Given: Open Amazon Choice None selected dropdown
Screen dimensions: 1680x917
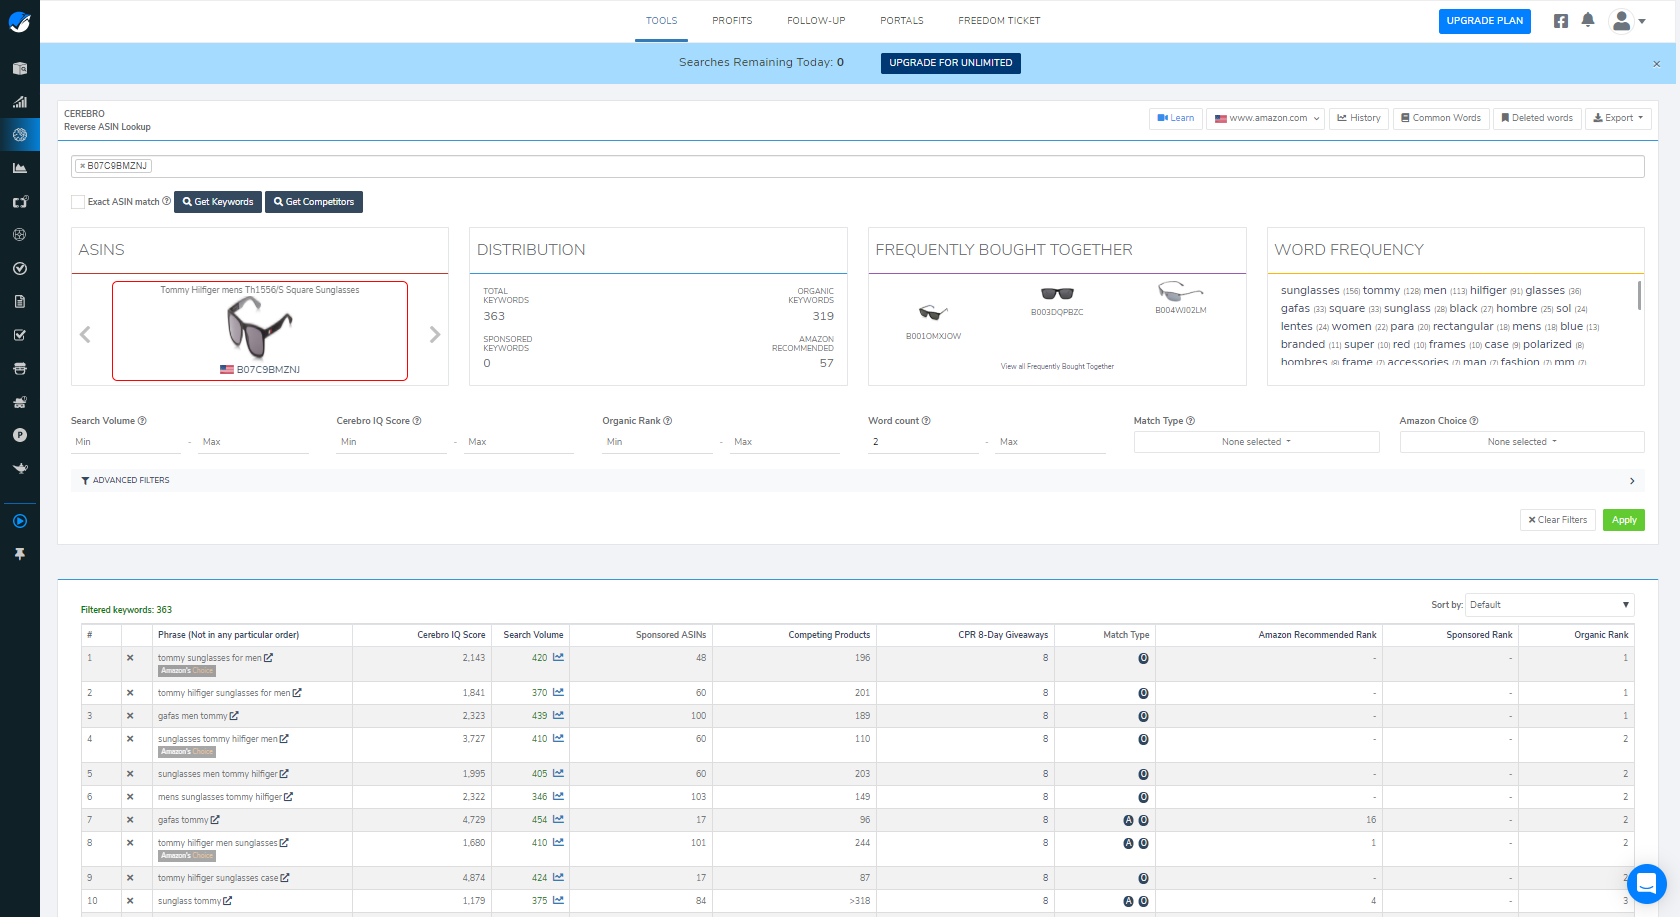Looking at the screenshot, I should coord(1522,442).
